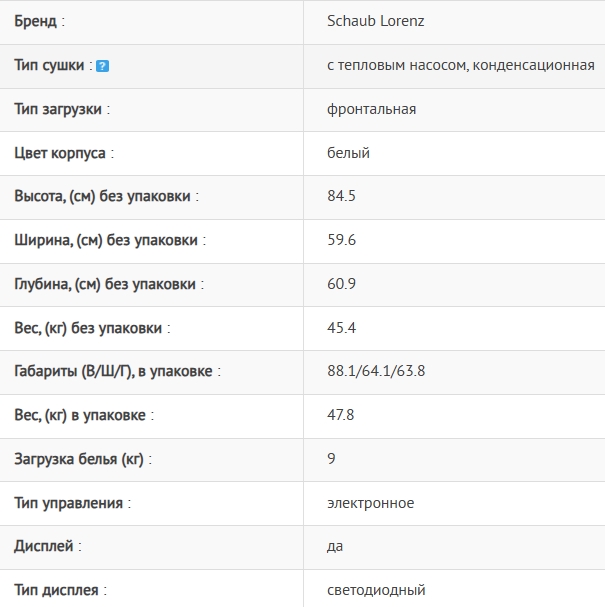
Task: Click the Дисплей row label
Action: pos(48,546)
